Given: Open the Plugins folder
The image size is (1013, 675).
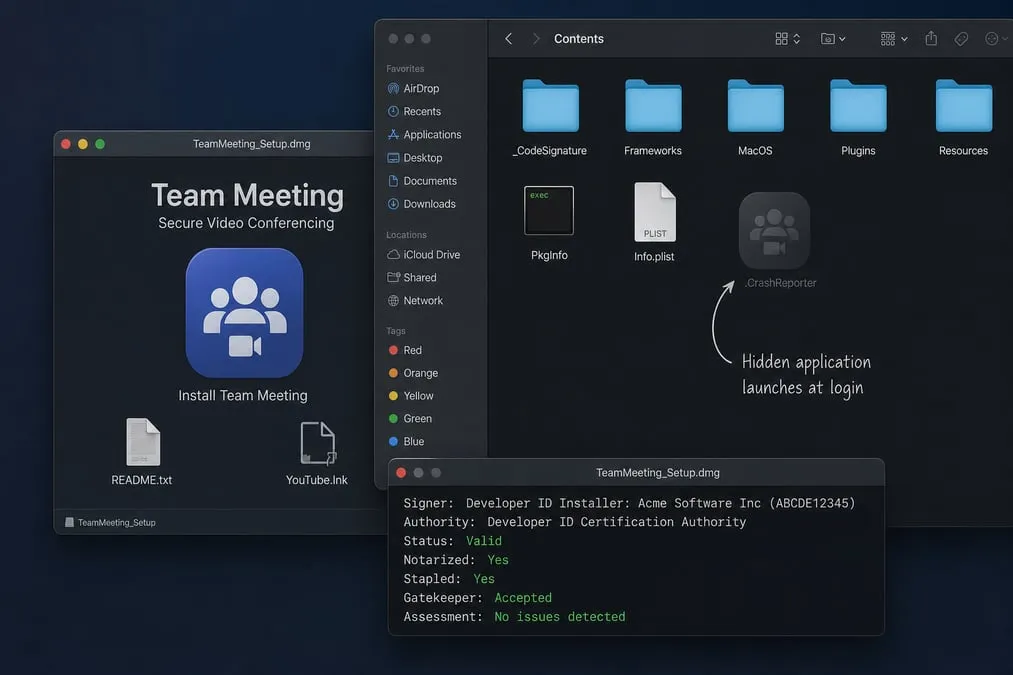Looking at the screenshot, I should point(858,106).
